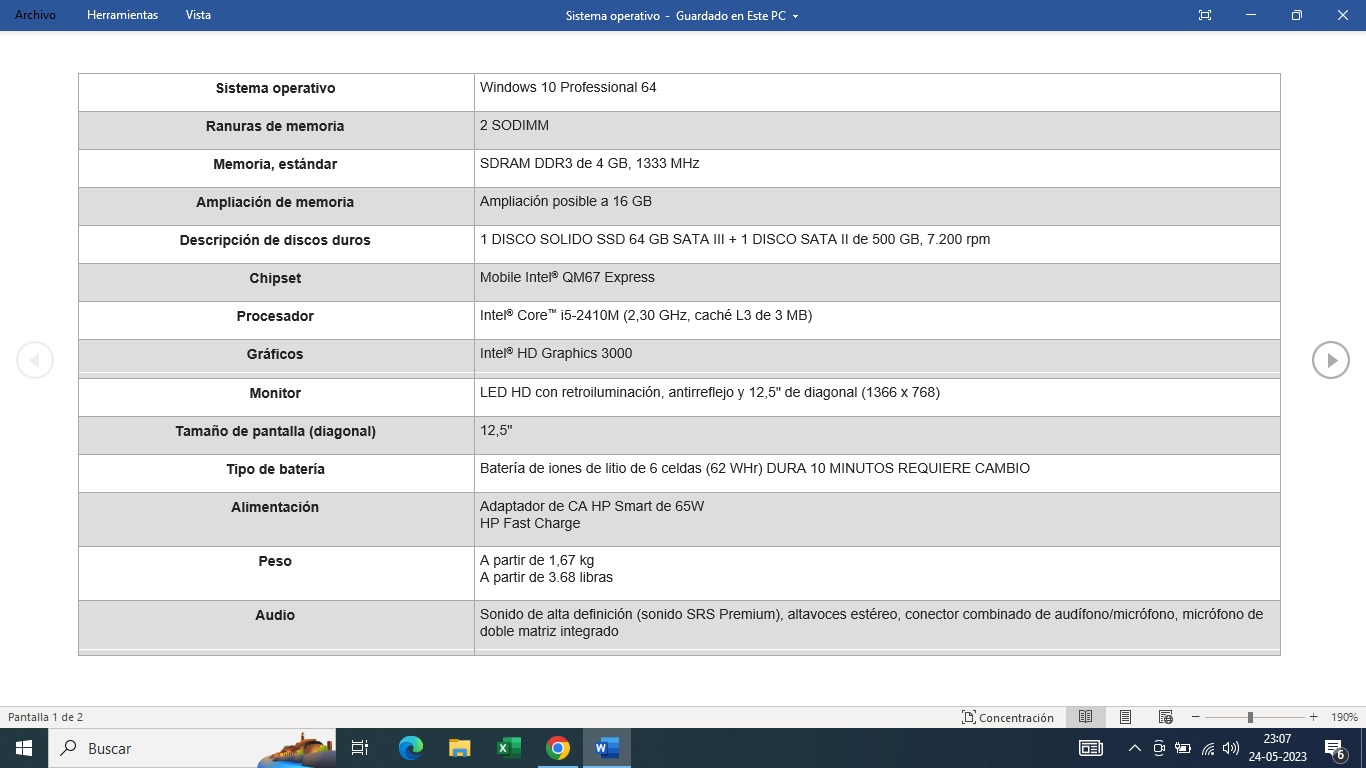Click "DURA 10 MINUTOS REQUIERE CAMBIO" text
This screenshot has width=1366, height=768.
(898, 468)
